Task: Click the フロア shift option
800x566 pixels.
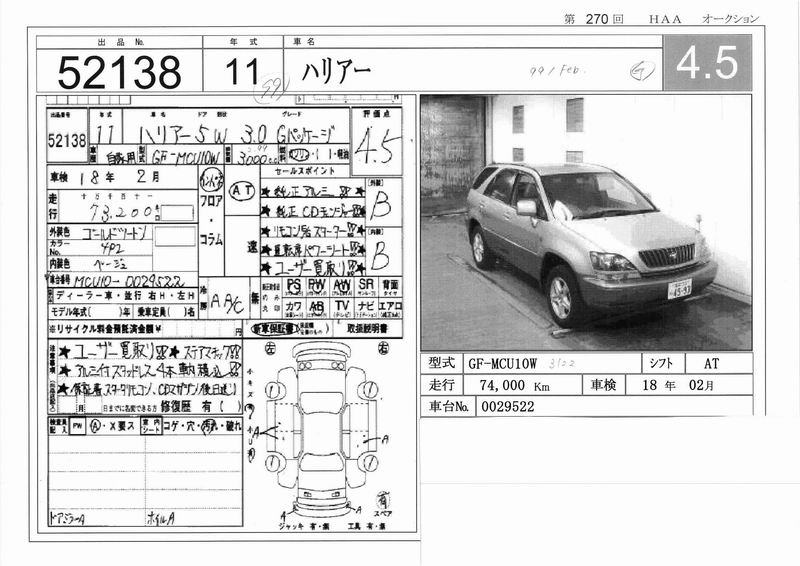Action: 211,201
